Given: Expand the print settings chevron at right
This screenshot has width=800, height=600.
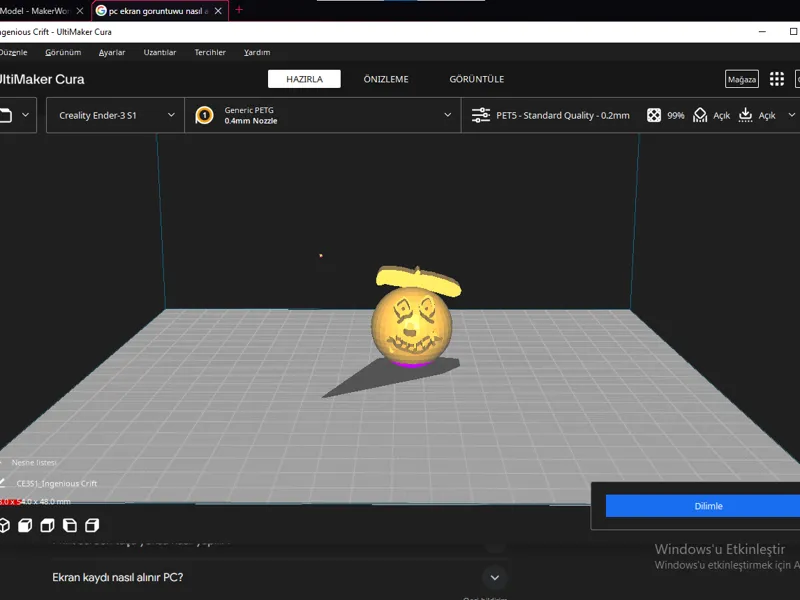Looking at the screenshot, I should (791, 115).
